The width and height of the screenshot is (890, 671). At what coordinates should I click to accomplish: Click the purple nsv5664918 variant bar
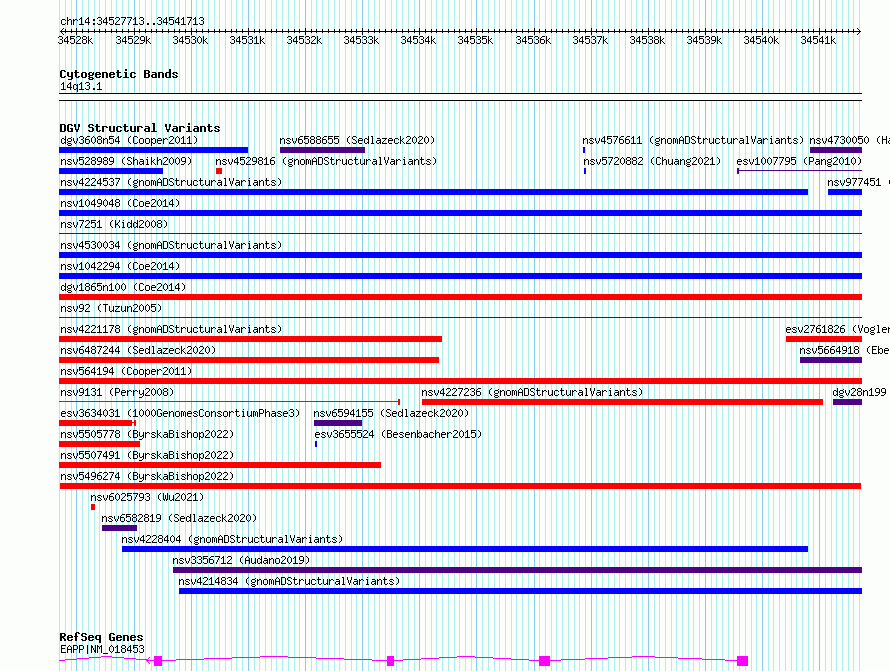click(x=831, y=360)
